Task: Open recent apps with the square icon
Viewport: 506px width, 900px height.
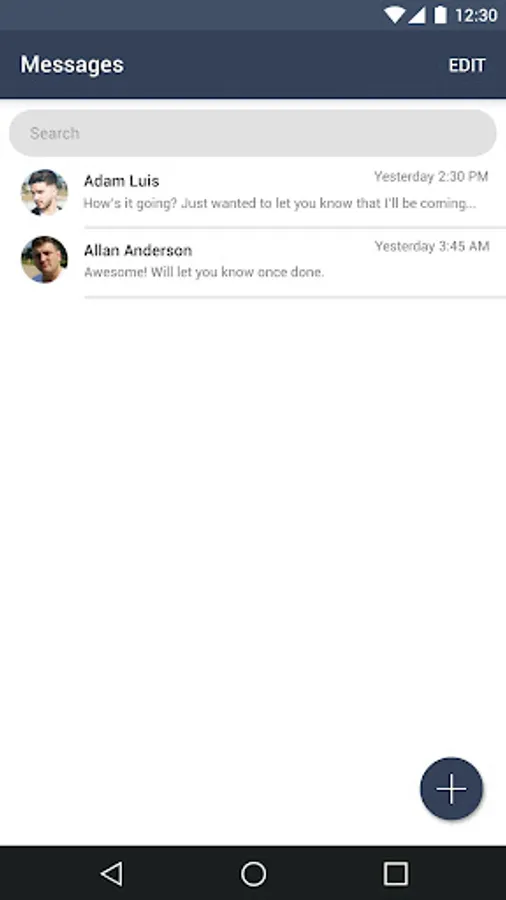Action: coord(396,874)
